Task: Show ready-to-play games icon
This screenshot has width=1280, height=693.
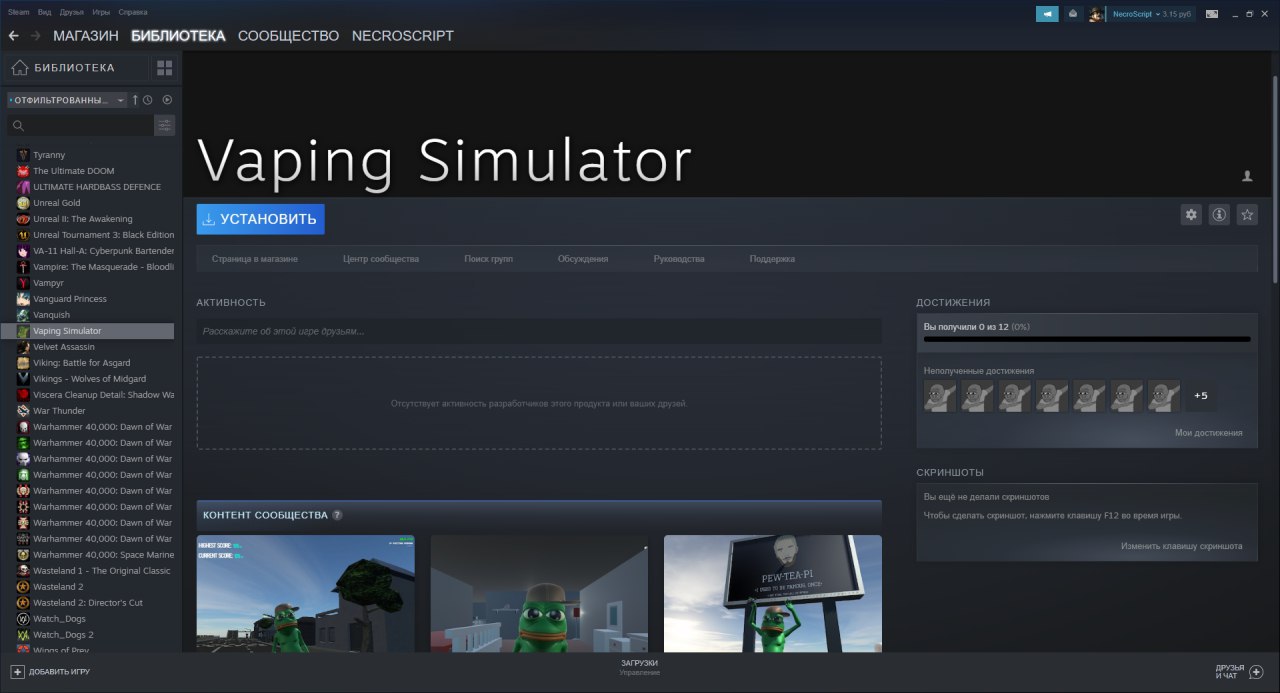Action: point(167,100)
